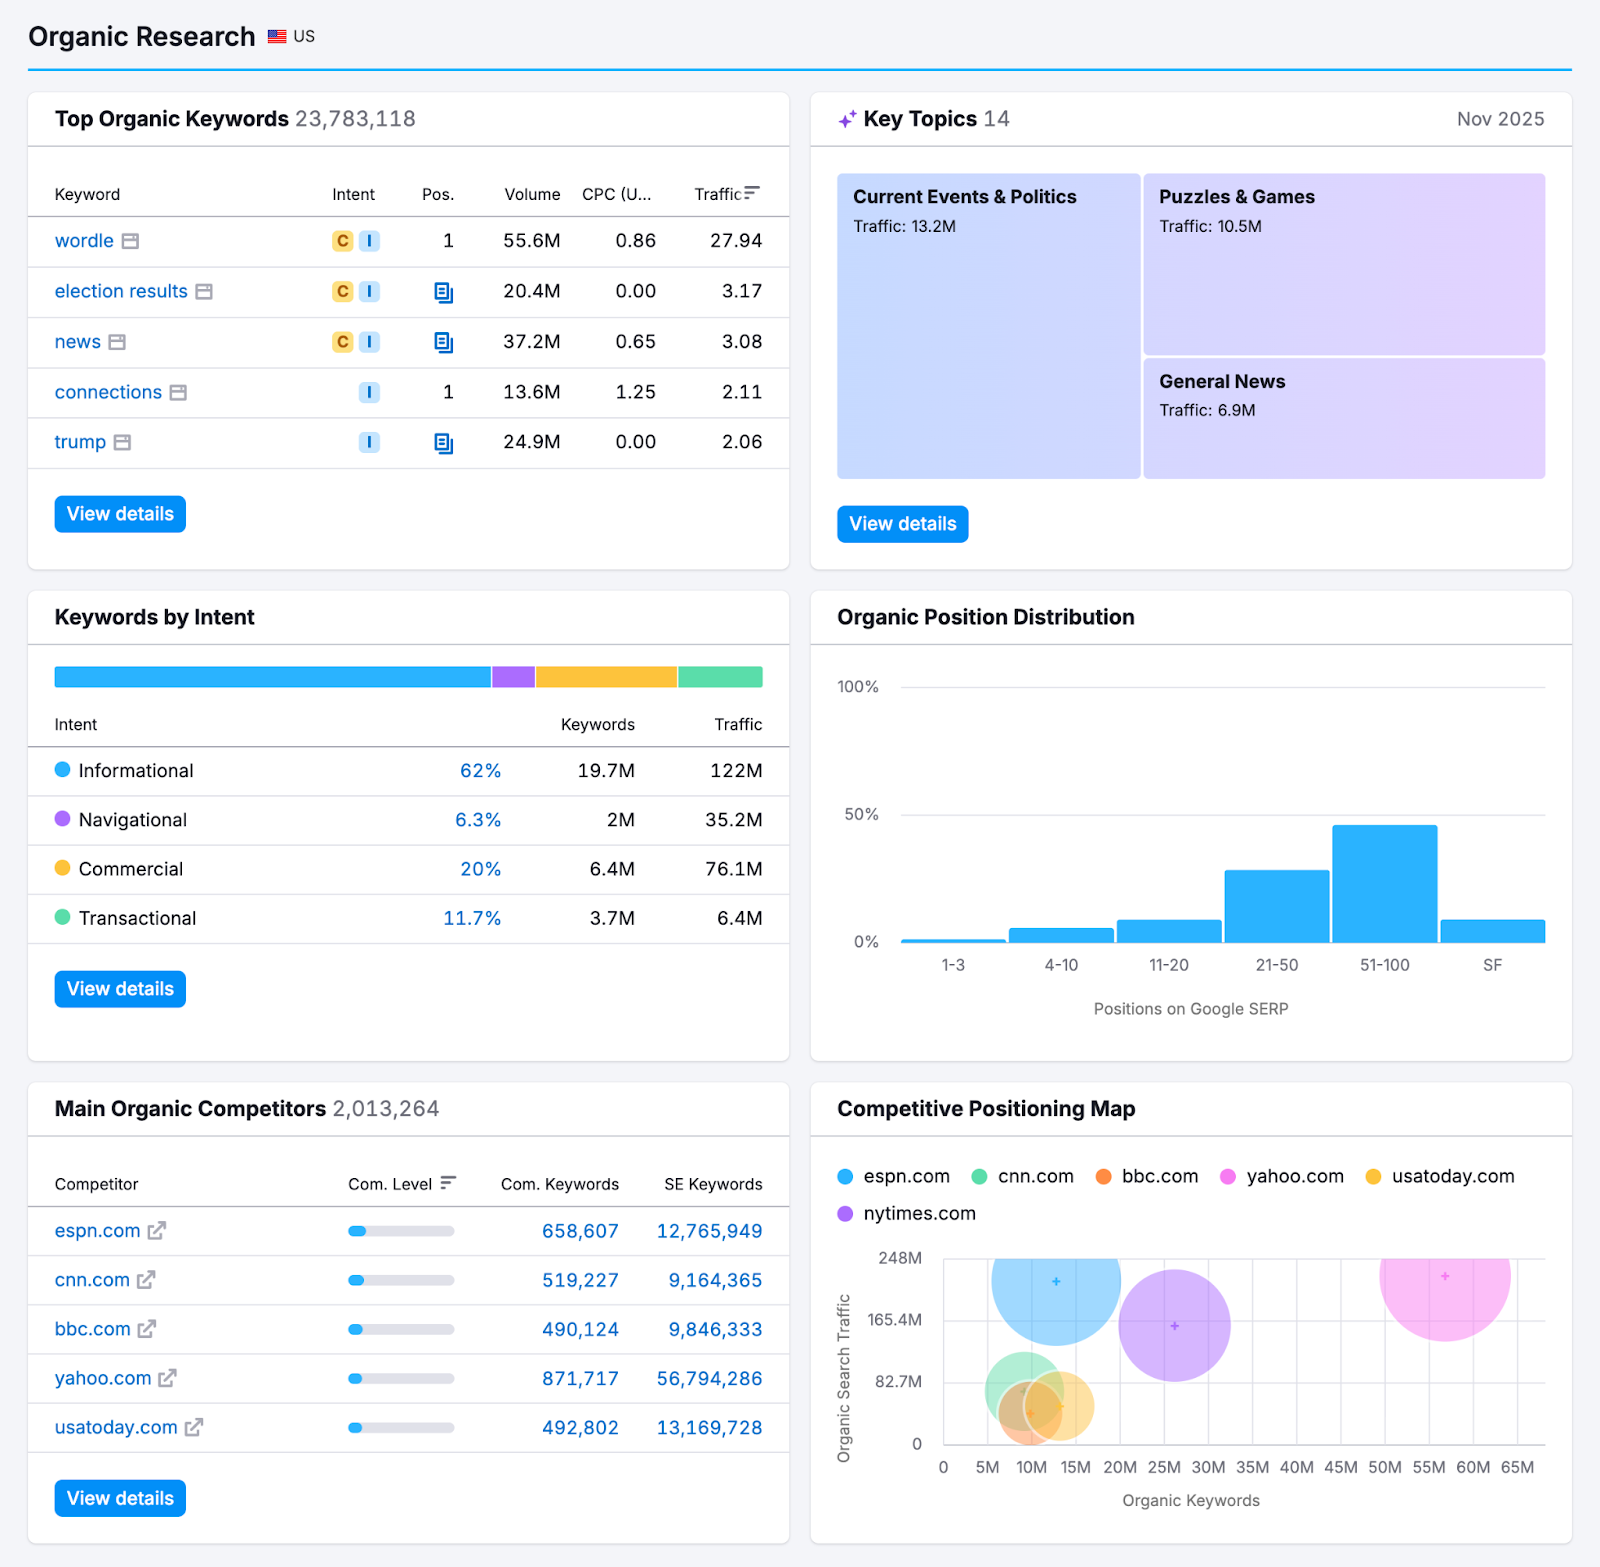Click the AI sparkle icon beside Key Topics
The height and width of the screenshot is (1567, 1600).
(846, 119)
